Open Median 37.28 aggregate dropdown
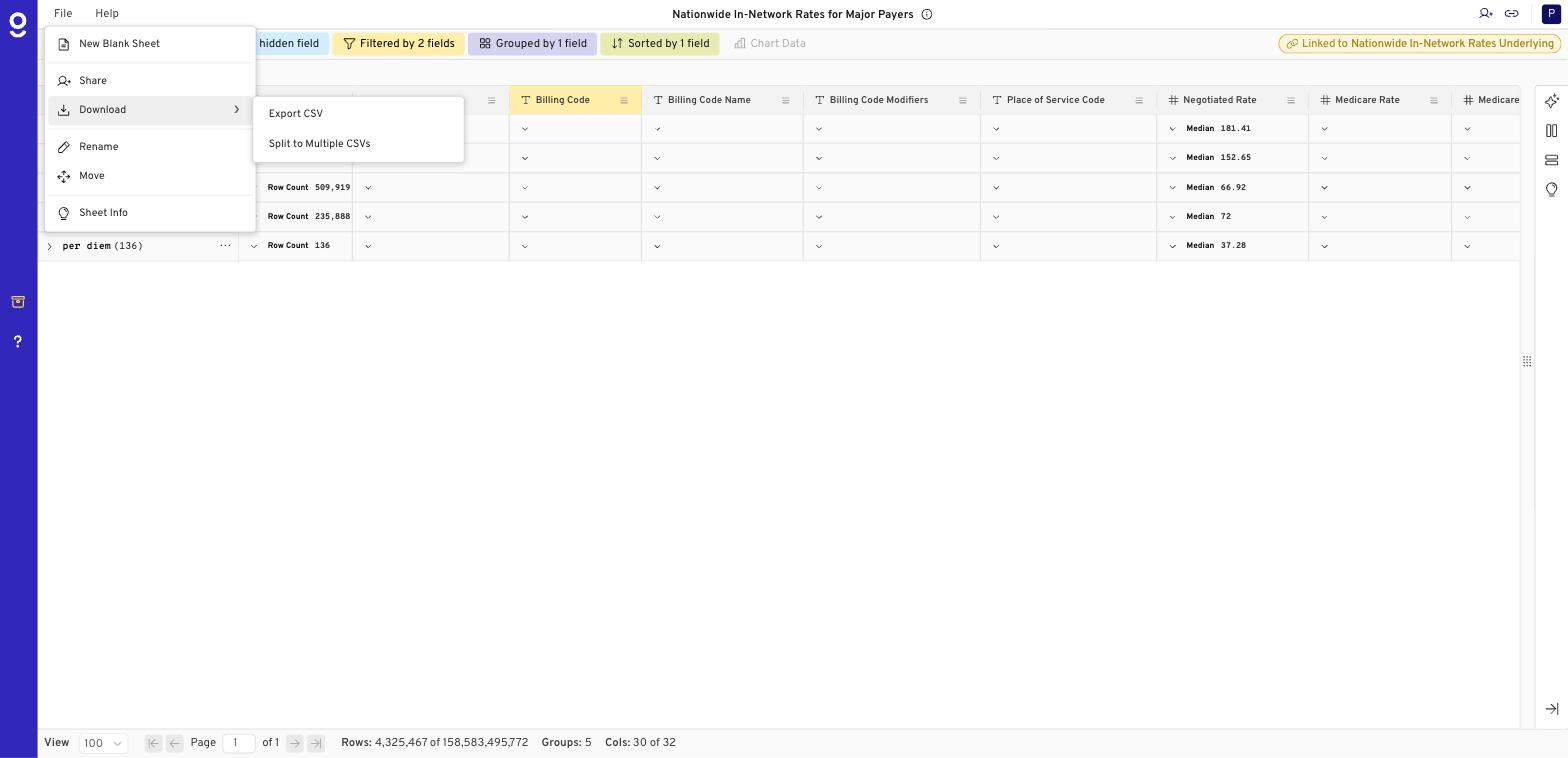Screen dimensions: 1568x758 pos(1173,246)
